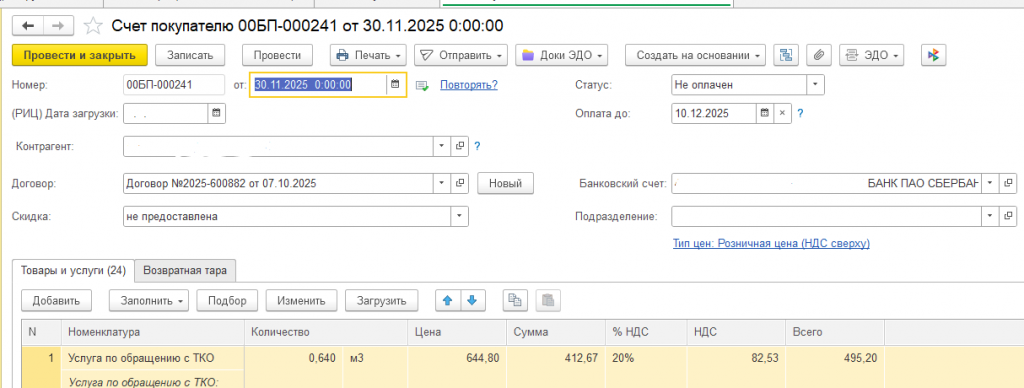1024x388 pixels.
Task: Open the document structure icon next to Создать на основании
Action: [x=786, y=55]
